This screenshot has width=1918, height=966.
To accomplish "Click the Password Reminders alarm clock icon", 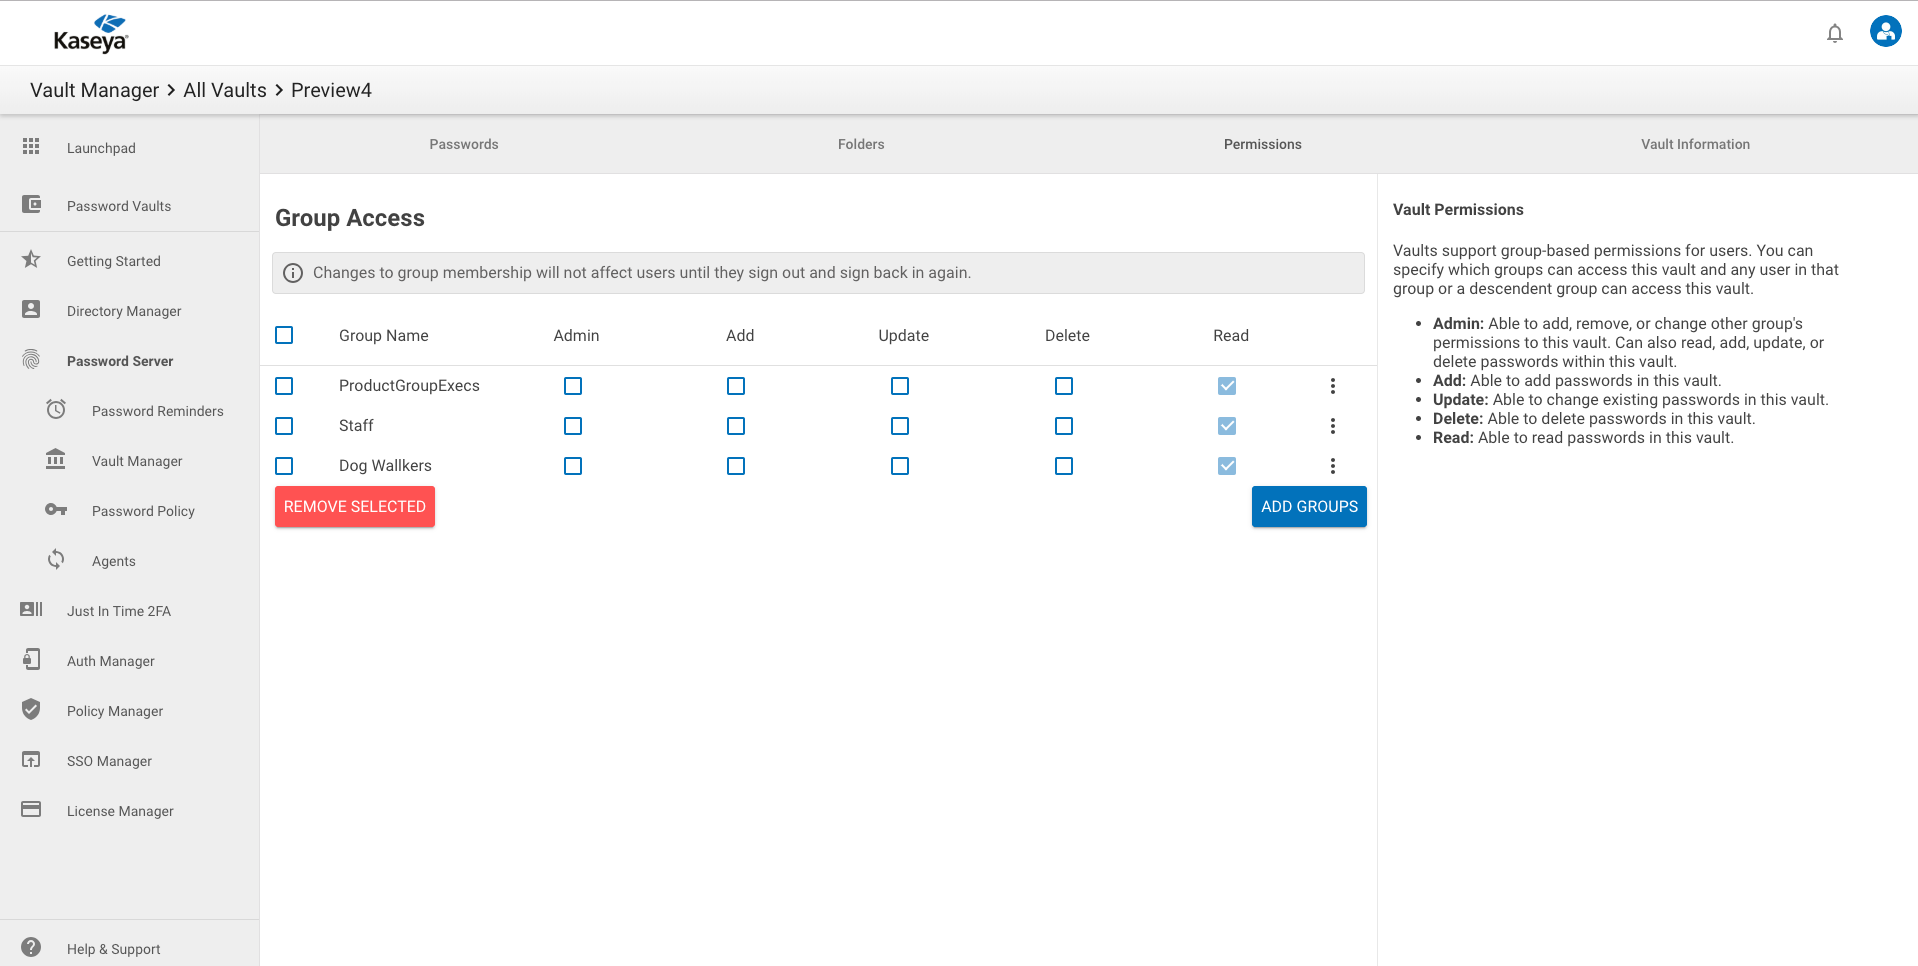I will click(56, 409).
